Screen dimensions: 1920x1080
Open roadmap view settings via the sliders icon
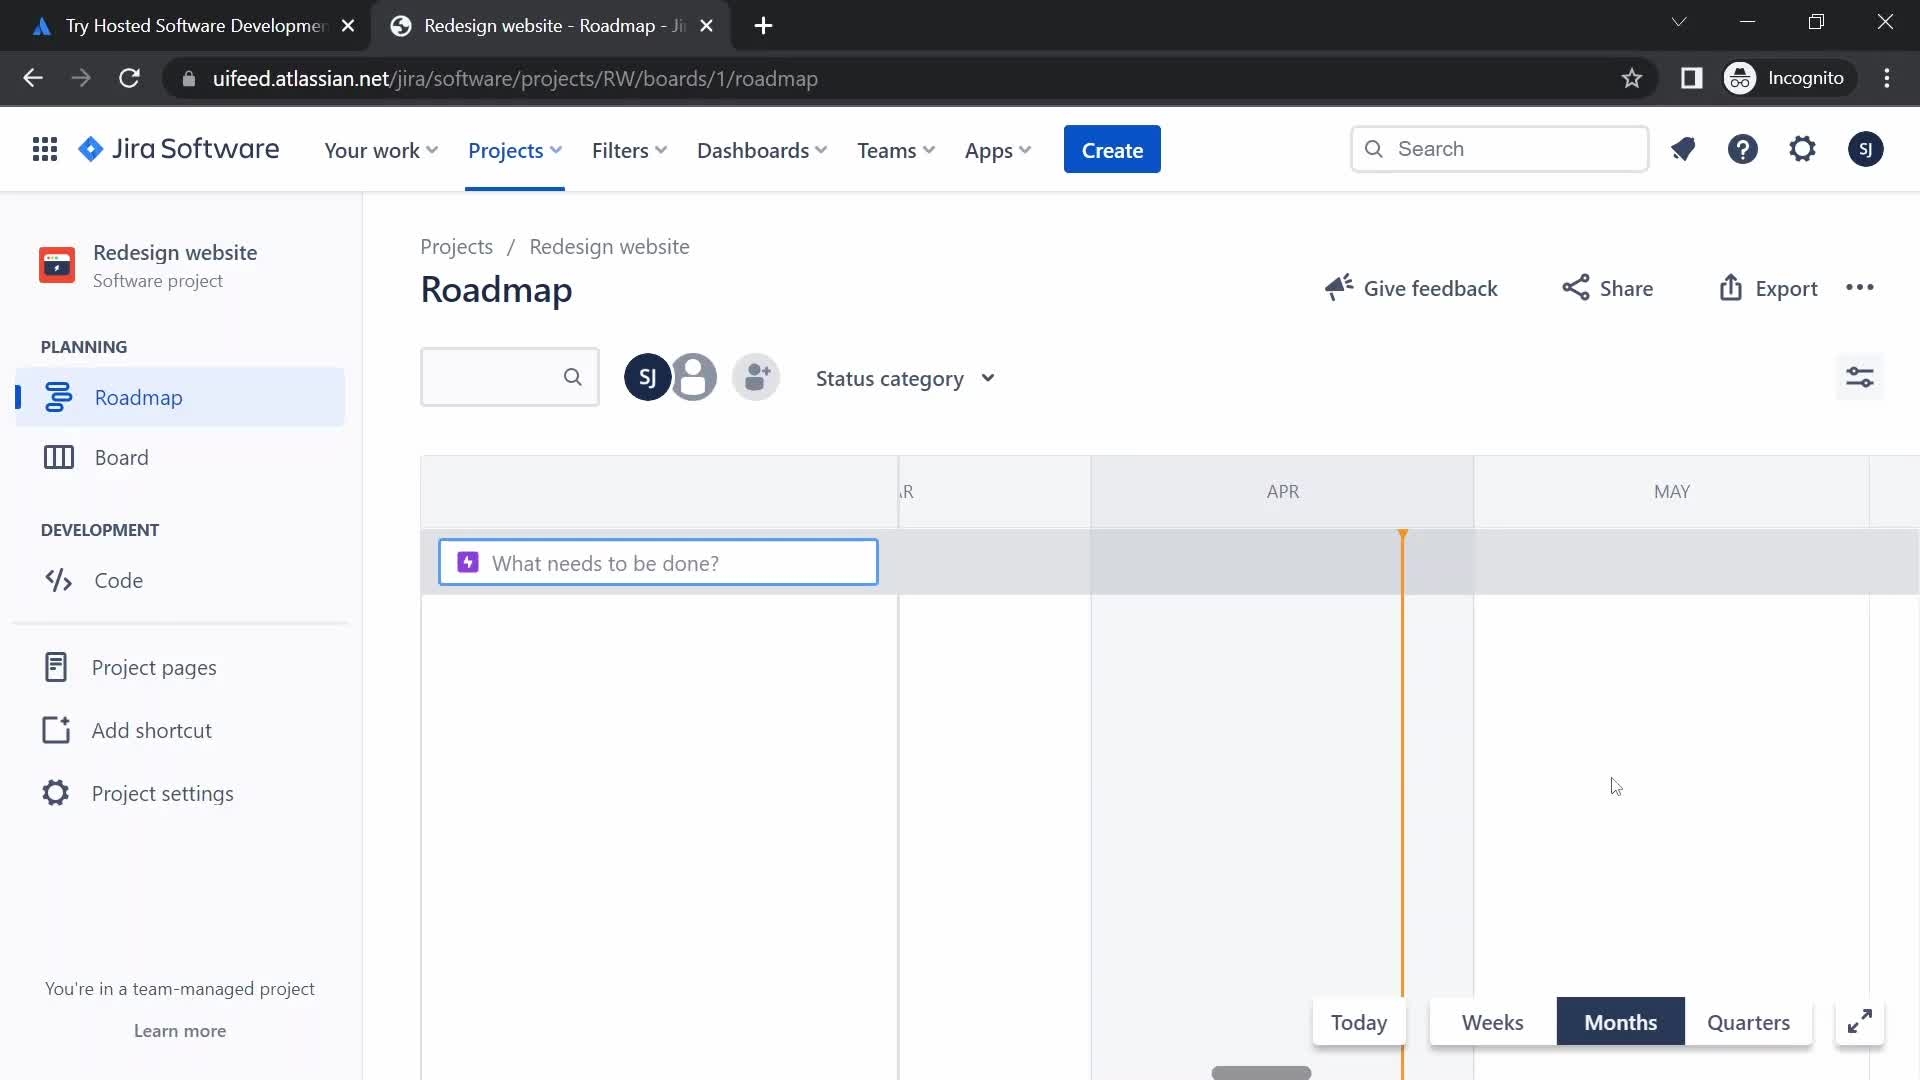pos(1860,377)
